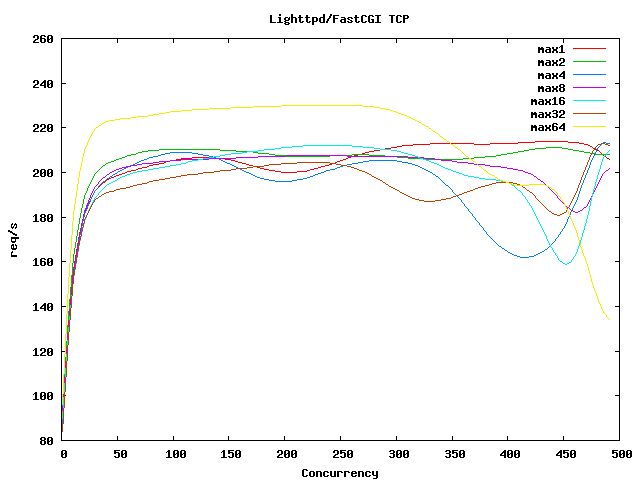Click the max16 legend label
Image resolution: width=640 pixels, height=480 pixels.
pyautogui.click(x=548, y=101)
